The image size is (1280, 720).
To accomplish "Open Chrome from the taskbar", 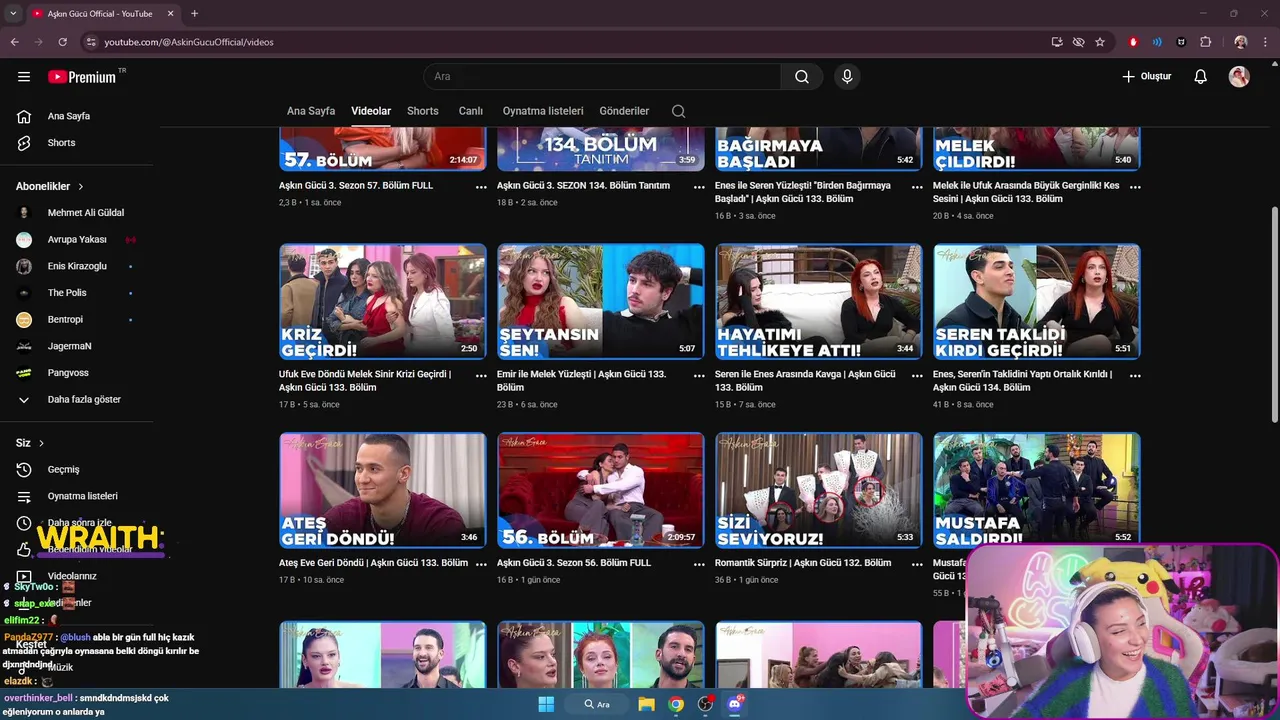I will click(676, 704).
